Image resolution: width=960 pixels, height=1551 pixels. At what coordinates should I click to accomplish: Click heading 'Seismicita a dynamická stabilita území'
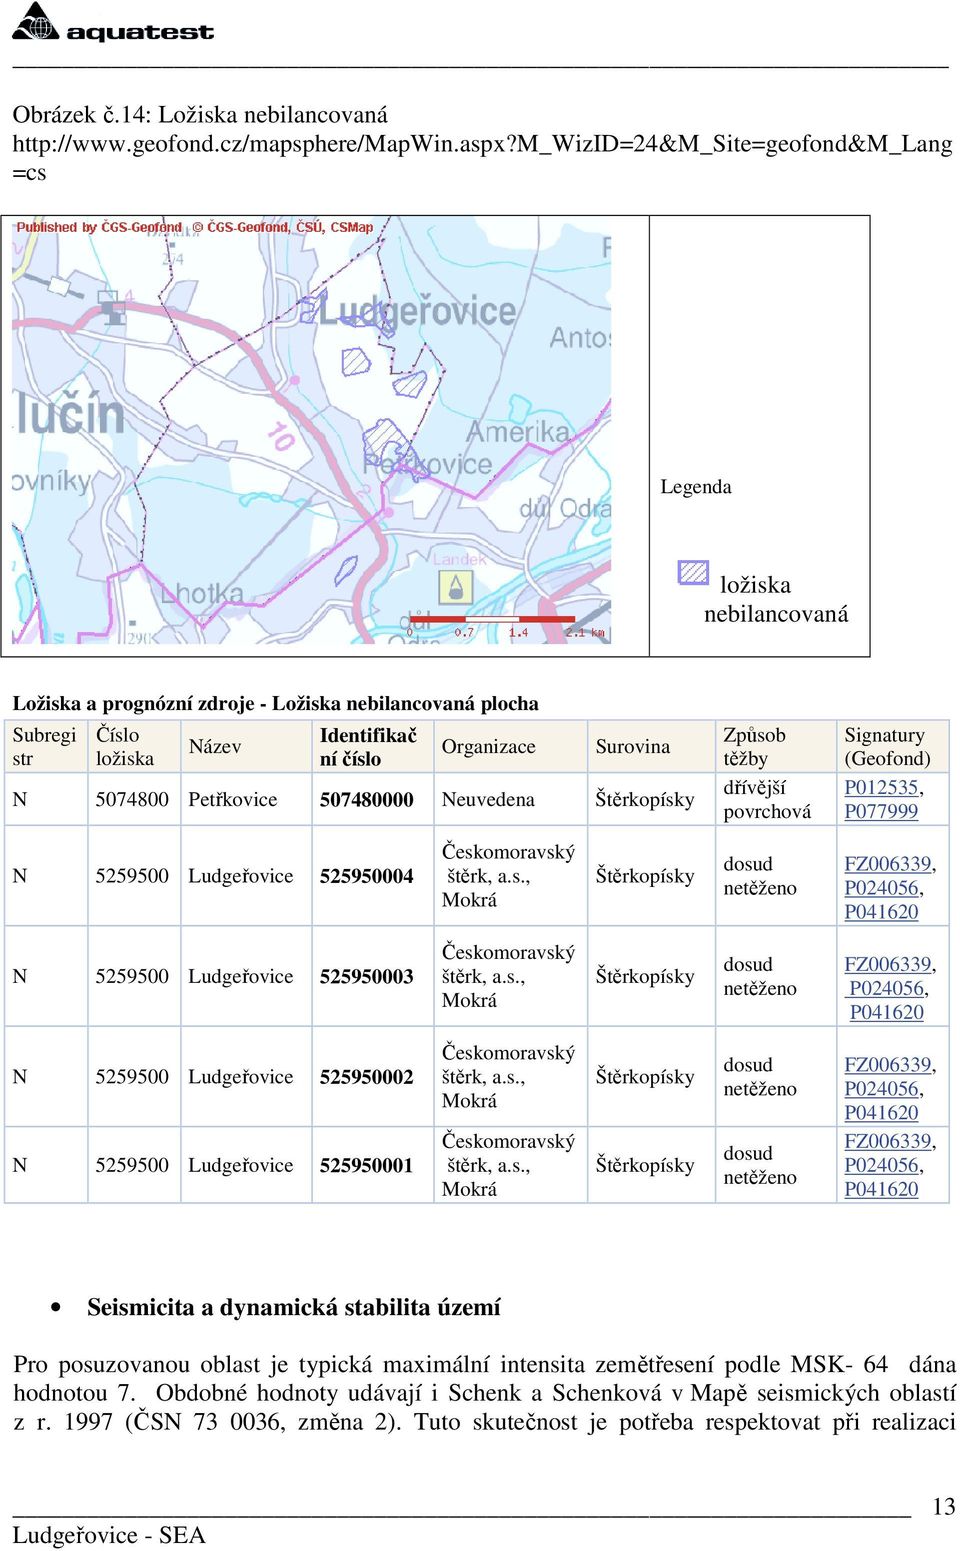click(x=294, y=1307)
